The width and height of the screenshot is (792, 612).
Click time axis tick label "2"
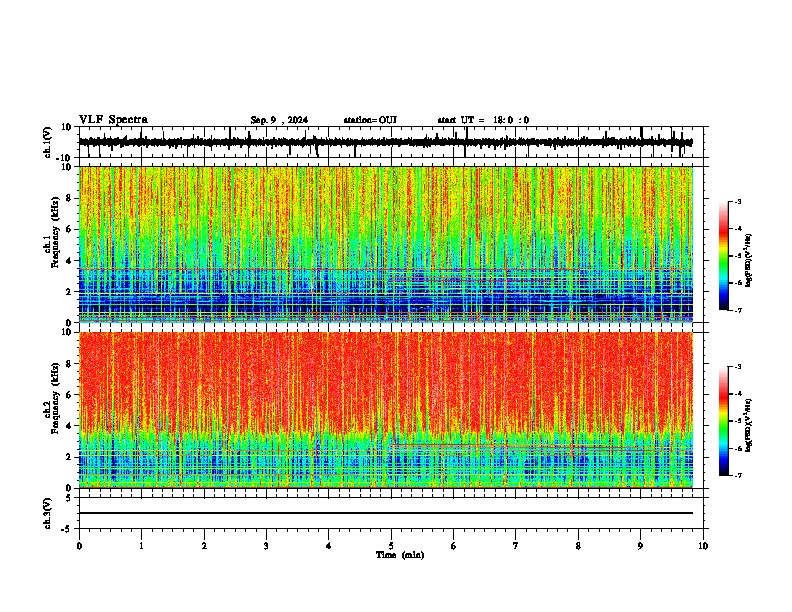click(x=204, y=546)
